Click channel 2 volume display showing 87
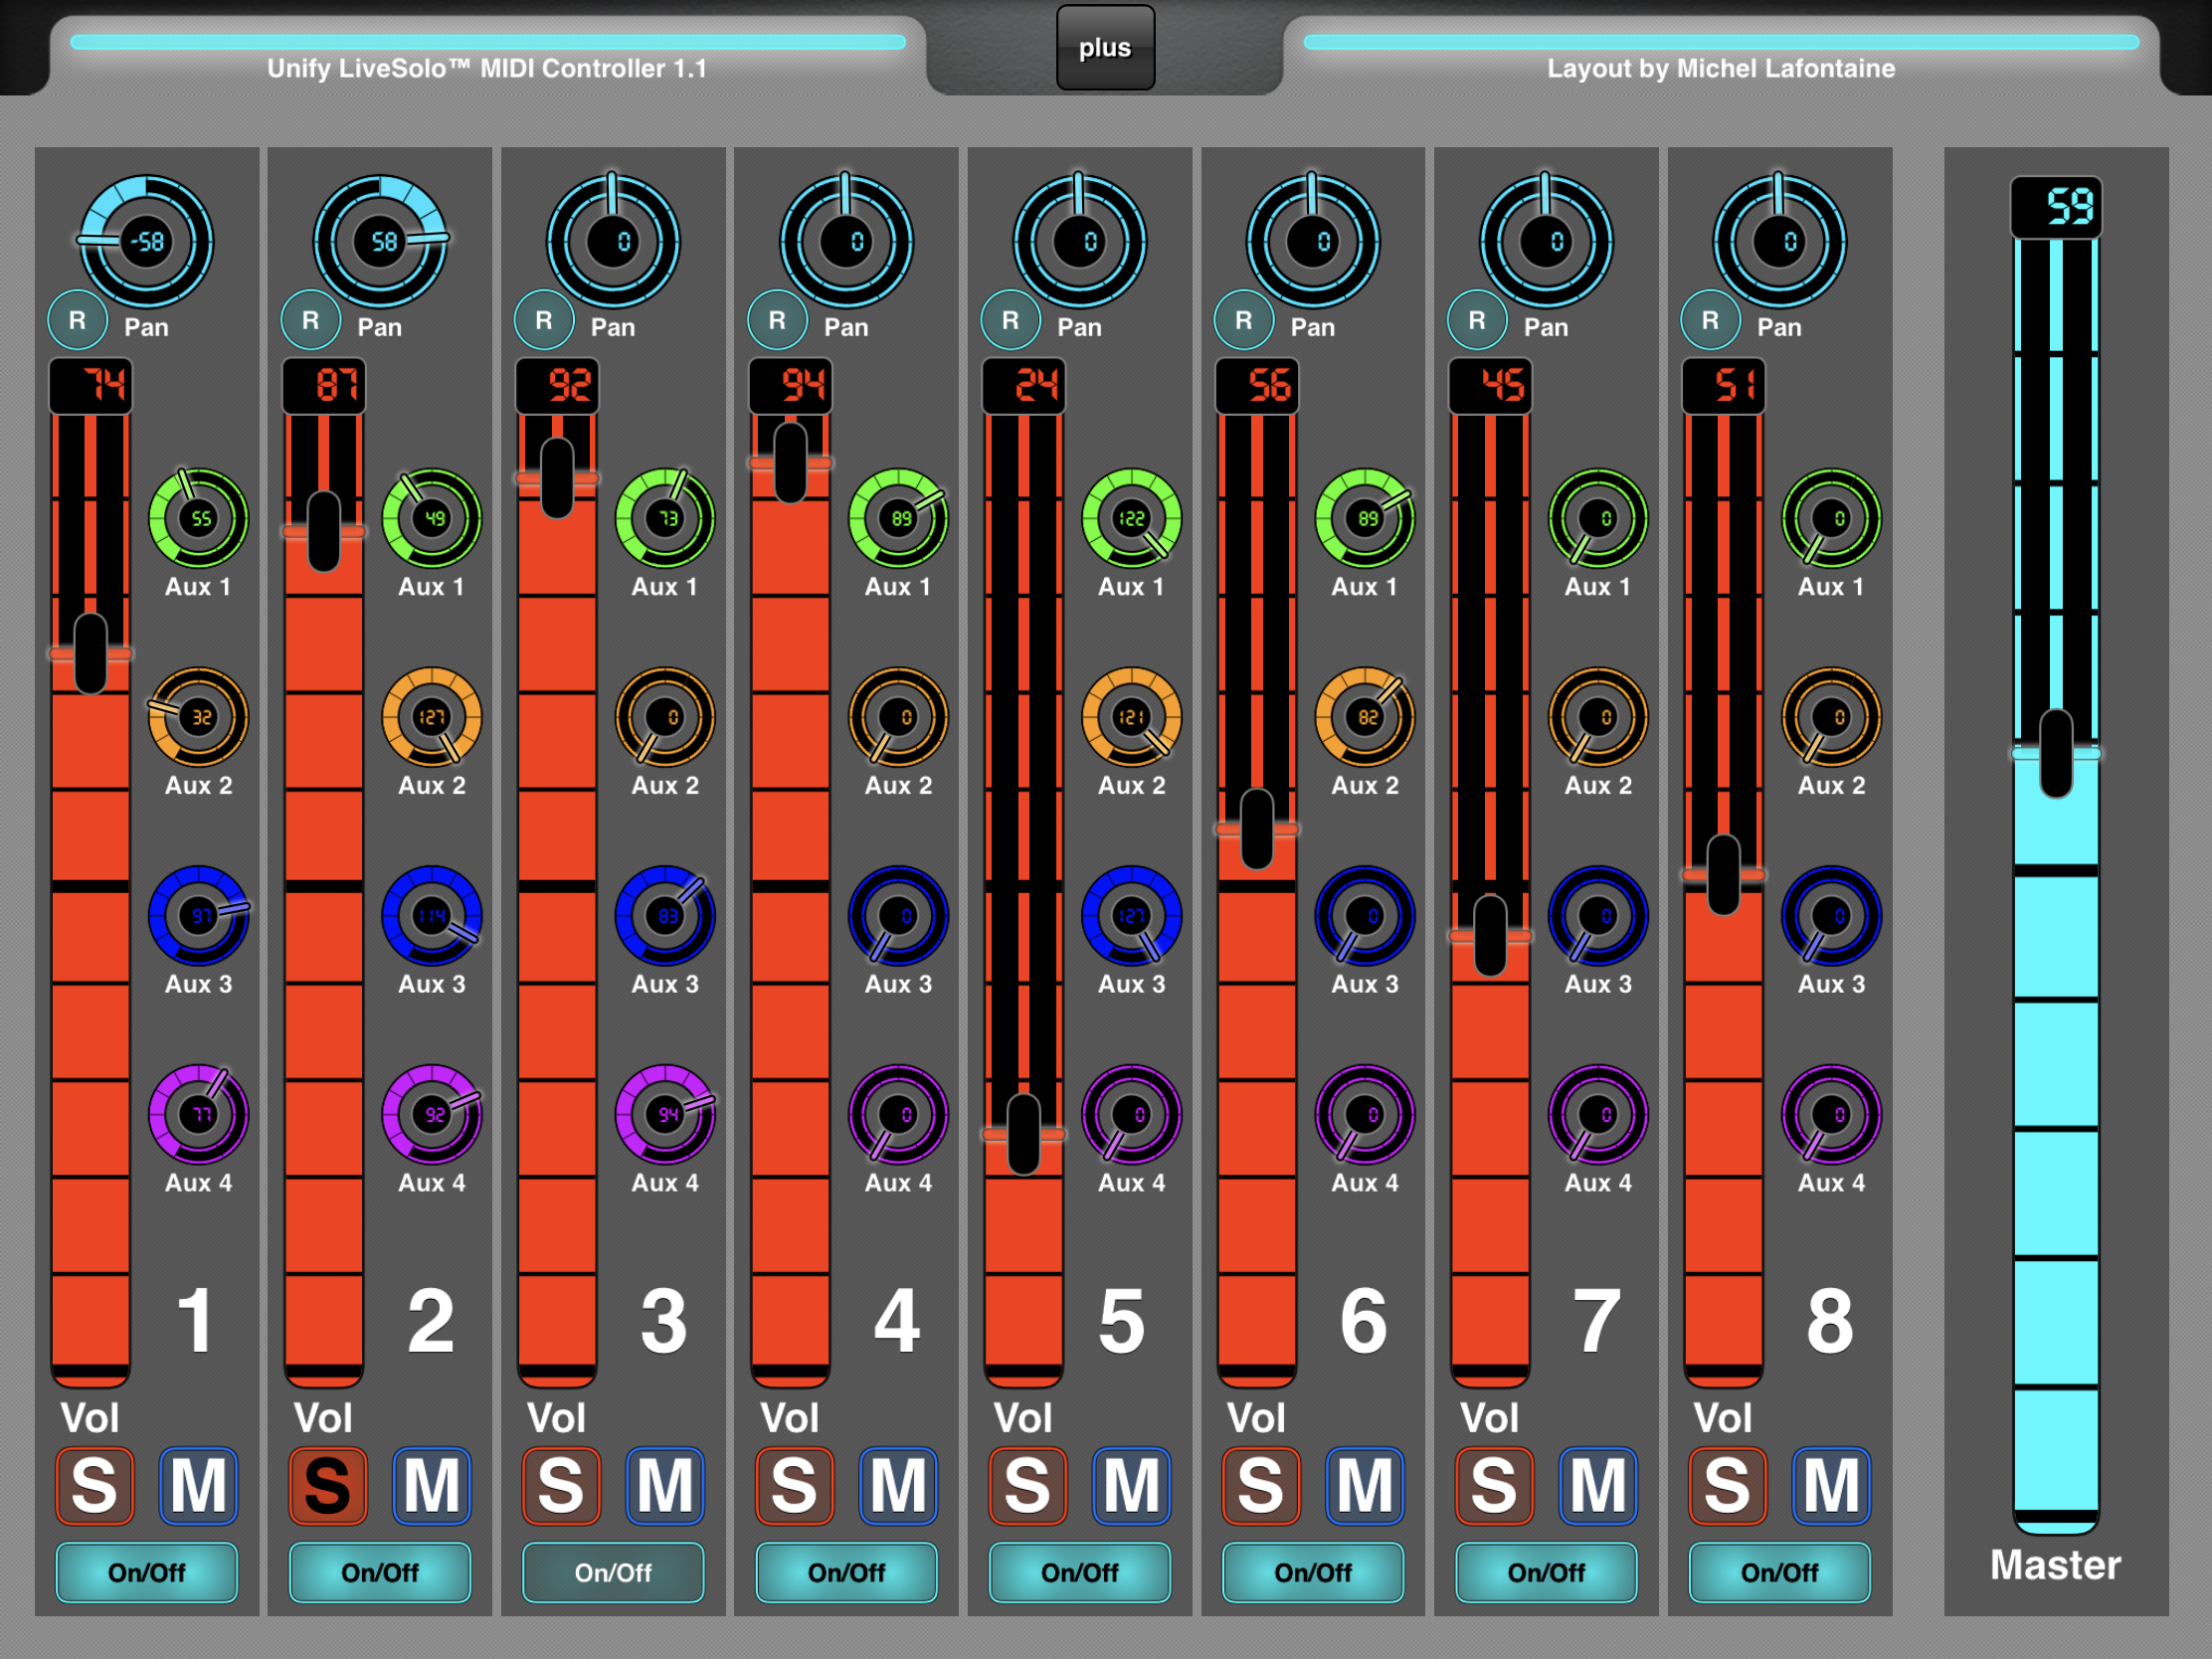This screenshot has height=1659, width=2212. point(324,385)
